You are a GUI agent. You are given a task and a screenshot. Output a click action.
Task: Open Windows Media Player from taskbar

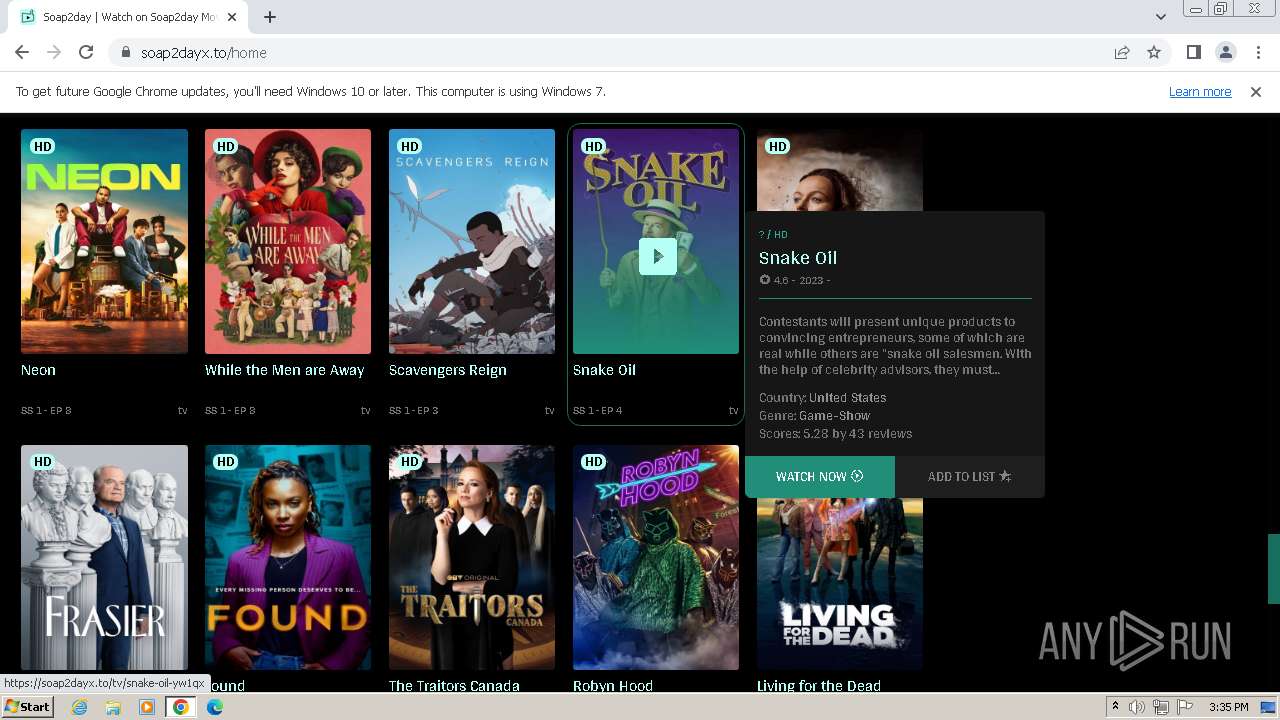point(147,707)
